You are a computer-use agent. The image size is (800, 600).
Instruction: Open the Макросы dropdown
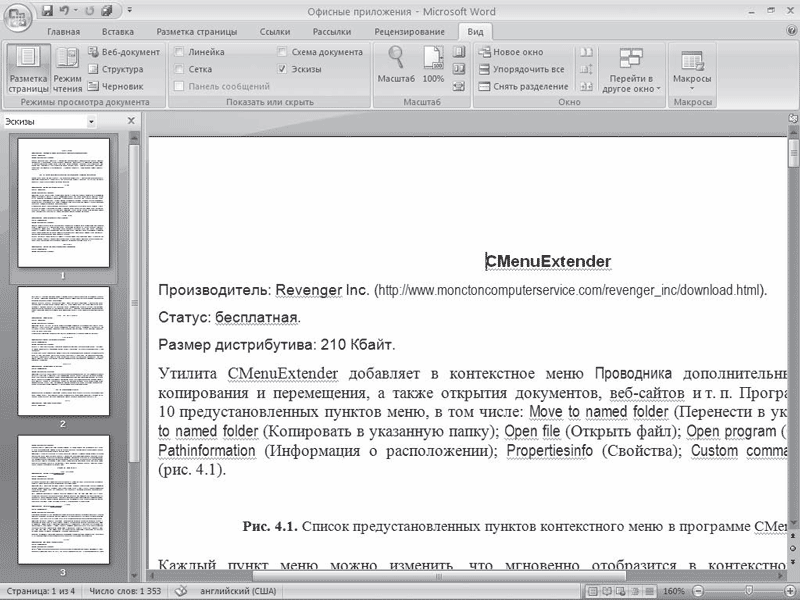click(x=692, y=69)
